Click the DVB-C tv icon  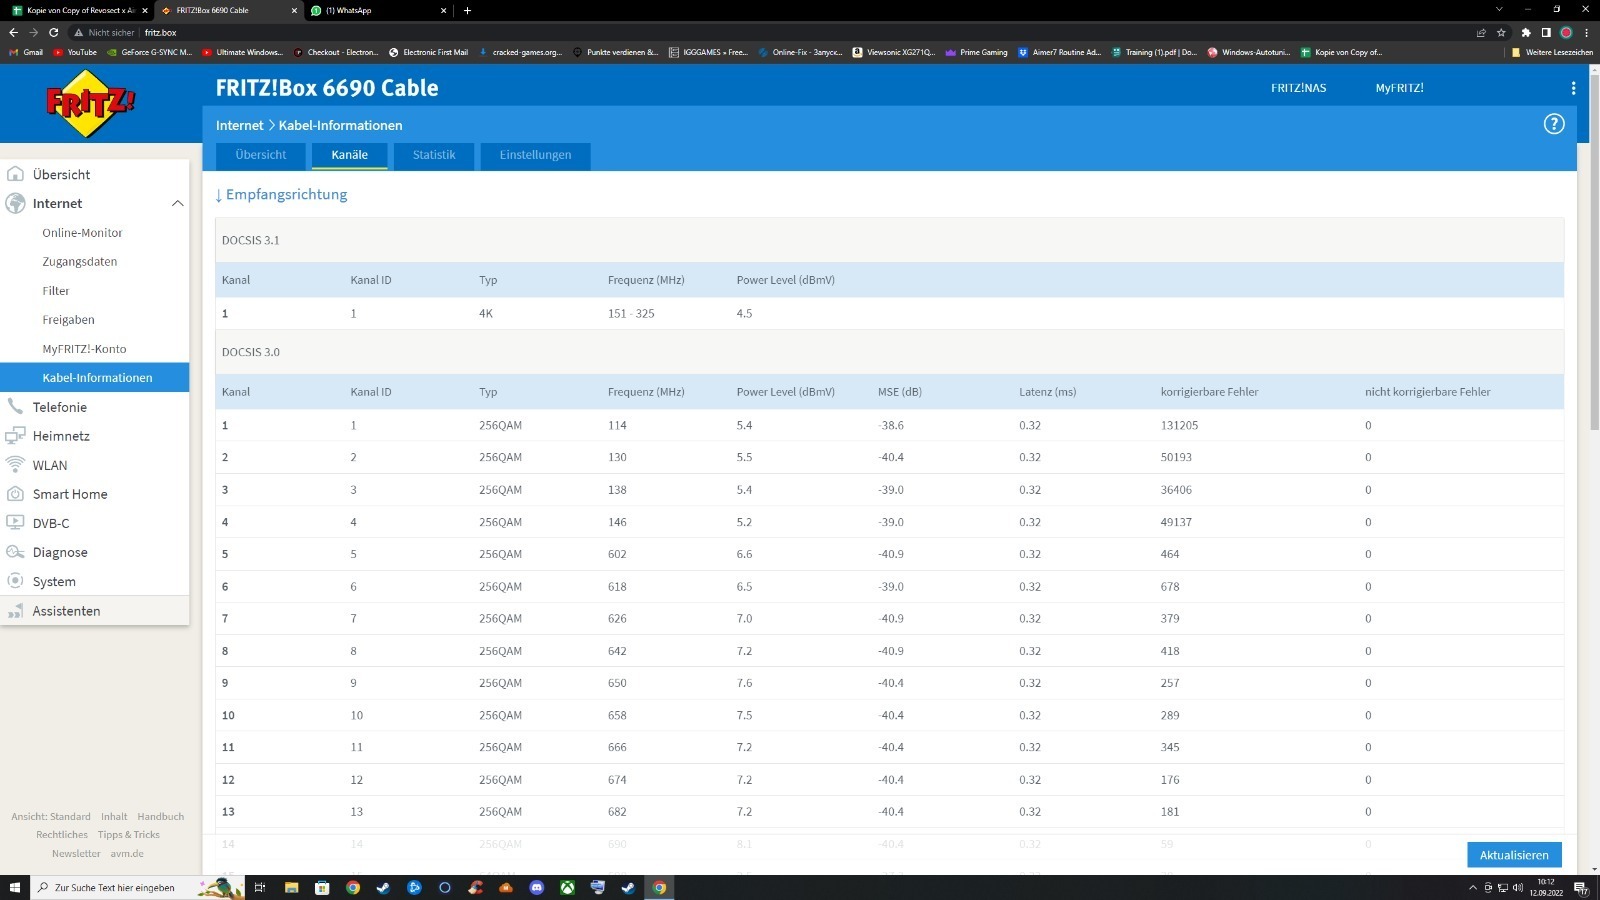(x=15, y=523)
